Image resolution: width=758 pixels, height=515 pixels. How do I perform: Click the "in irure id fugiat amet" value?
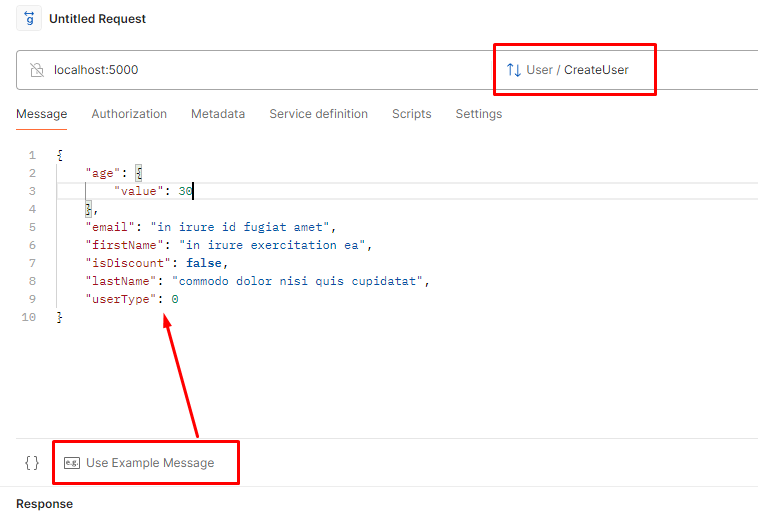coord(240,227)
